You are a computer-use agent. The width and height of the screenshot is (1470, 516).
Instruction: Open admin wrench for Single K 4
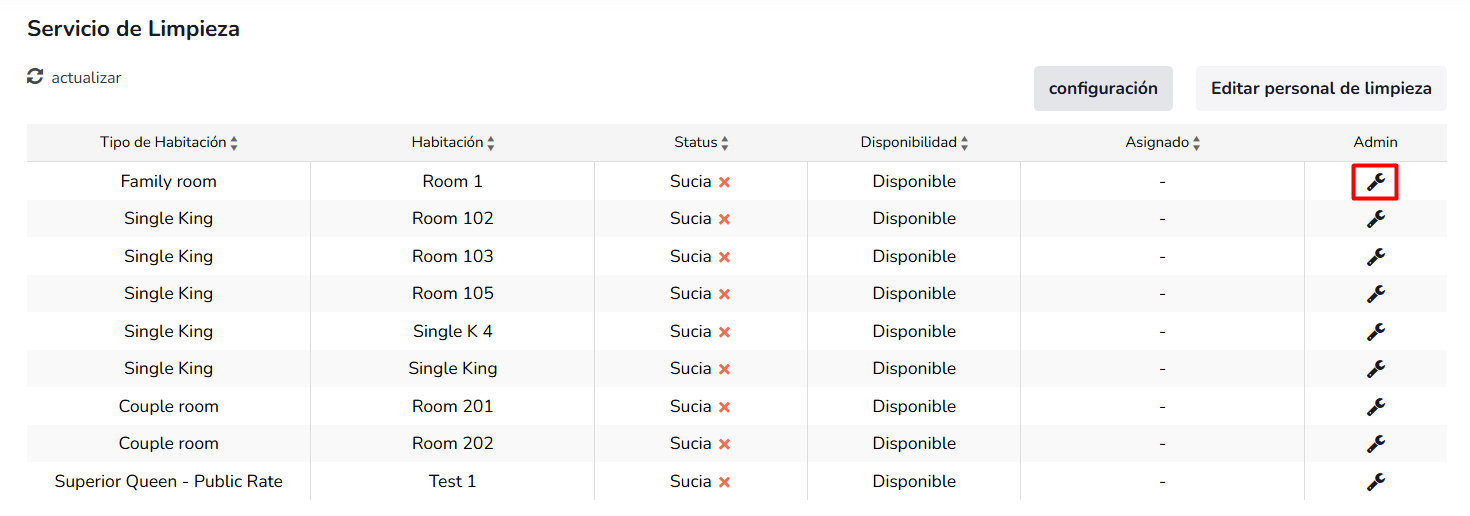1375,332
